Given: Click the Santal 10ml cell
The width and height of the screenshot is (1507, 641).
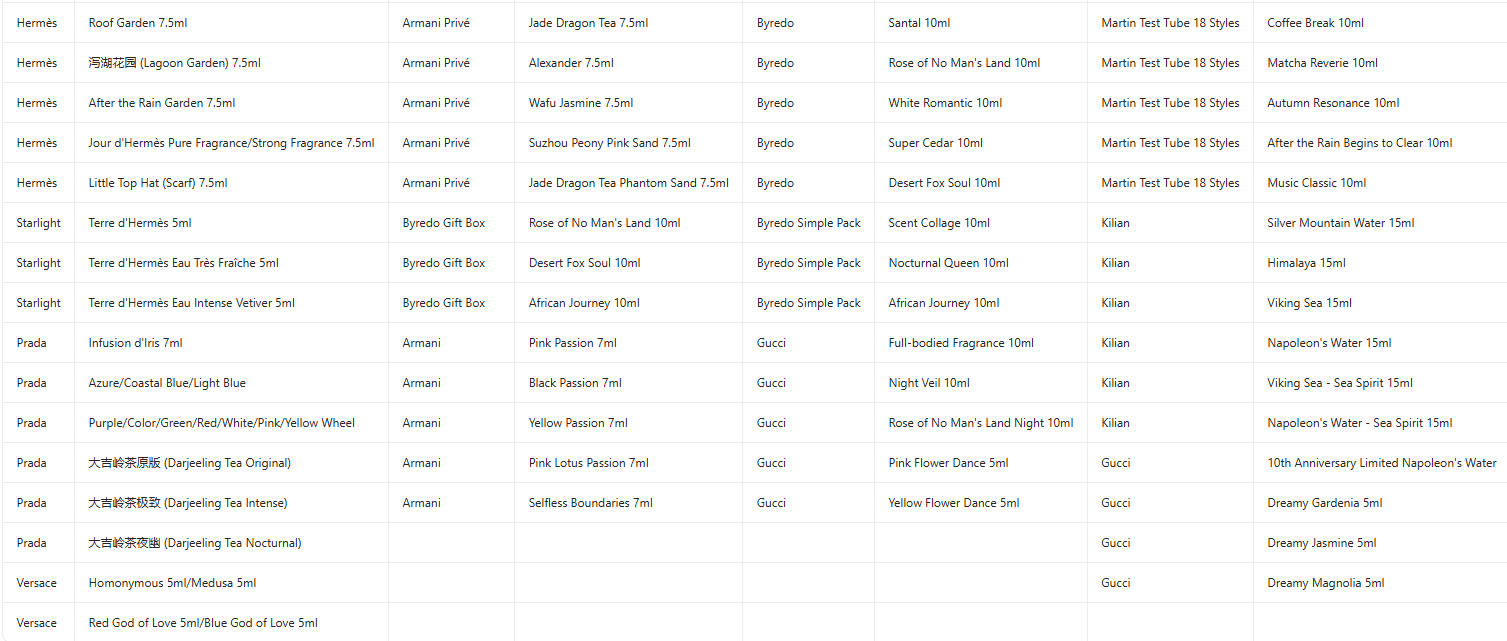Looking at the screenshot, I should (x=919, y=23).
